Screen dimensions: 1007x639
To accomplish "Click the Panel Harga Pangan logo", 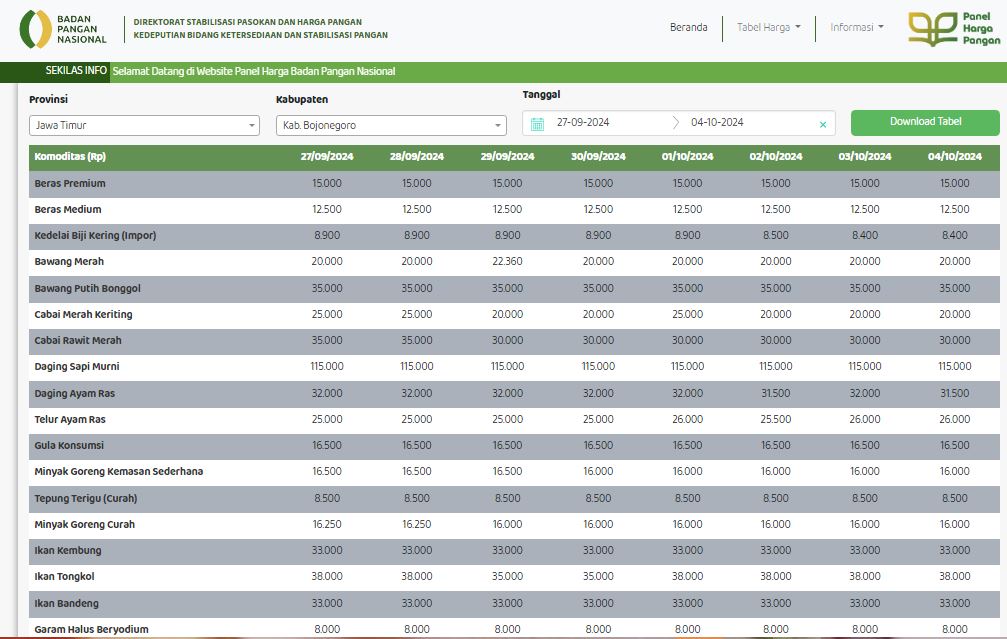I will pos(953,29).
